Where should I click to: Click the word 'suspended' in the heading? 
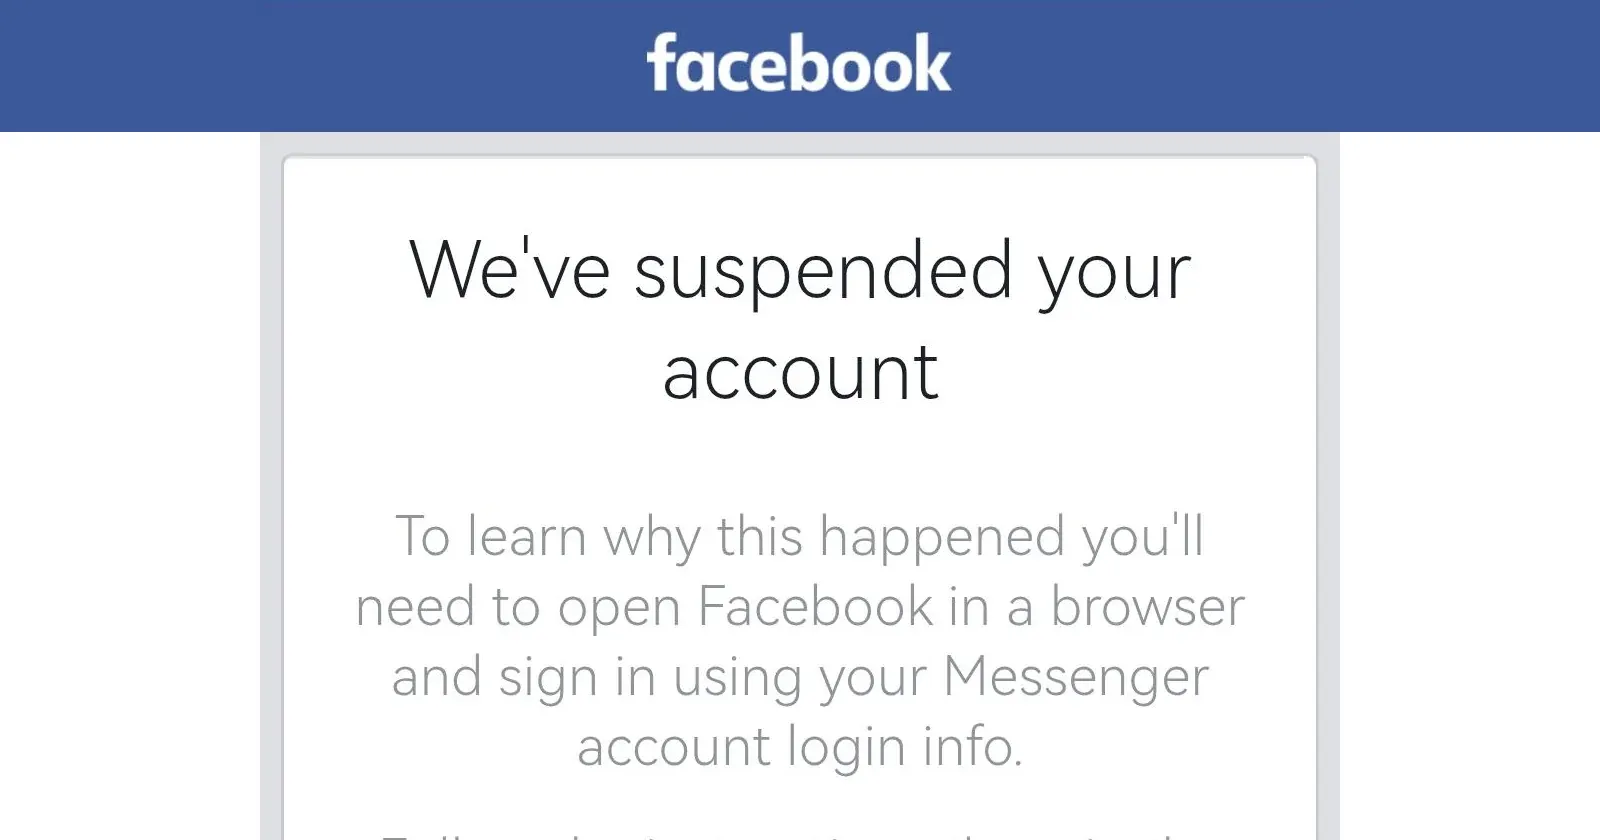pyautogui.click(x=823, y=270)
